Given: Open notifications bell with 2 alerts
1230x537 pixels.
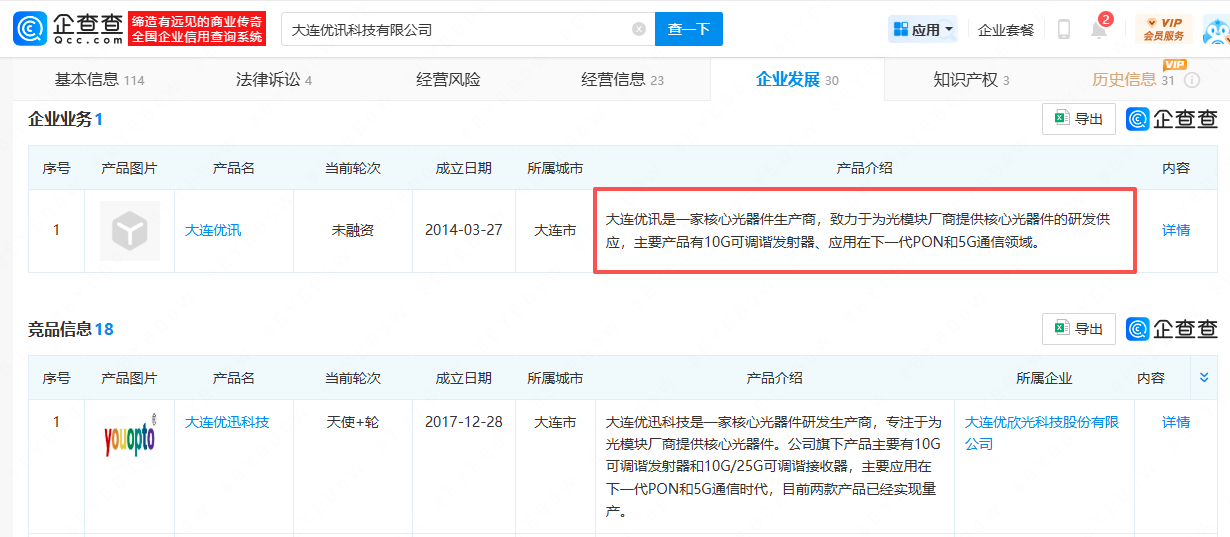Looking at the screenshot, I should [x=1099, y=29].
